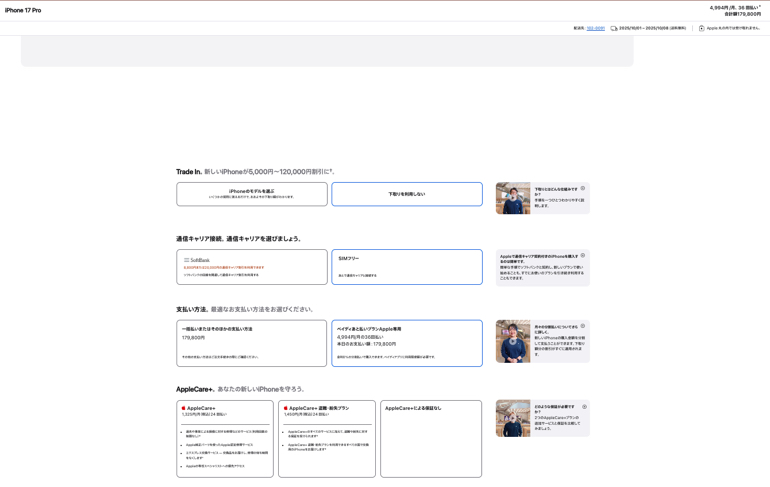Play the payment specialist video thumbnail

(513, 341)
